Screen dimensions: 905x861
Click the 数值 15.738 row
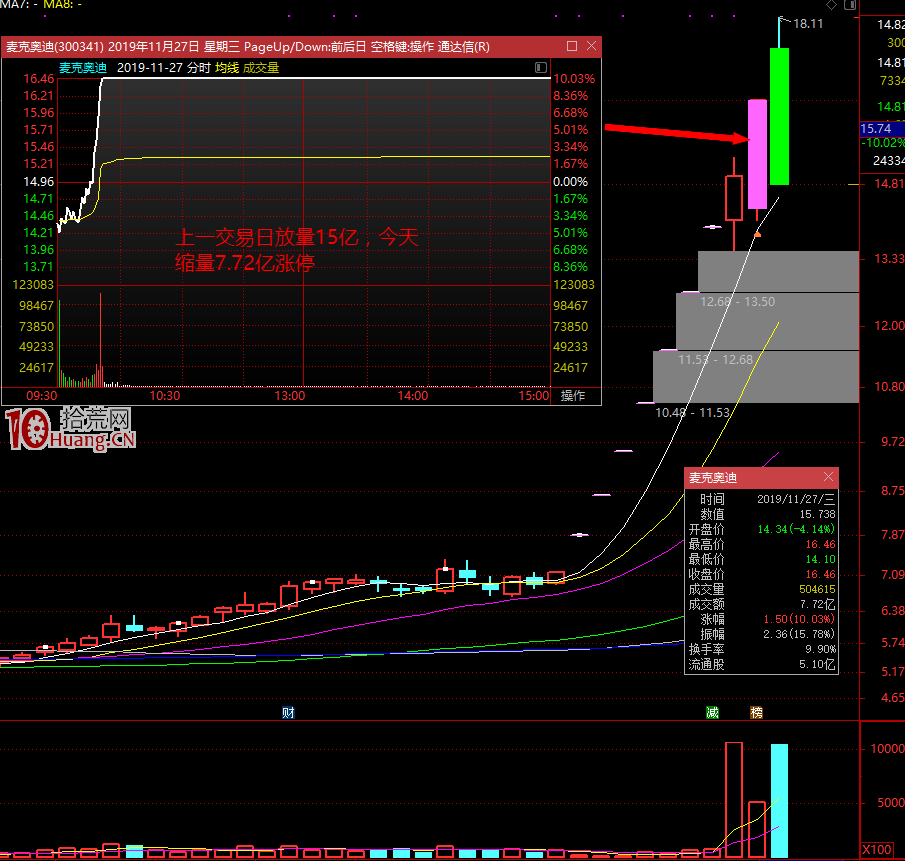(x=761, y=514)
